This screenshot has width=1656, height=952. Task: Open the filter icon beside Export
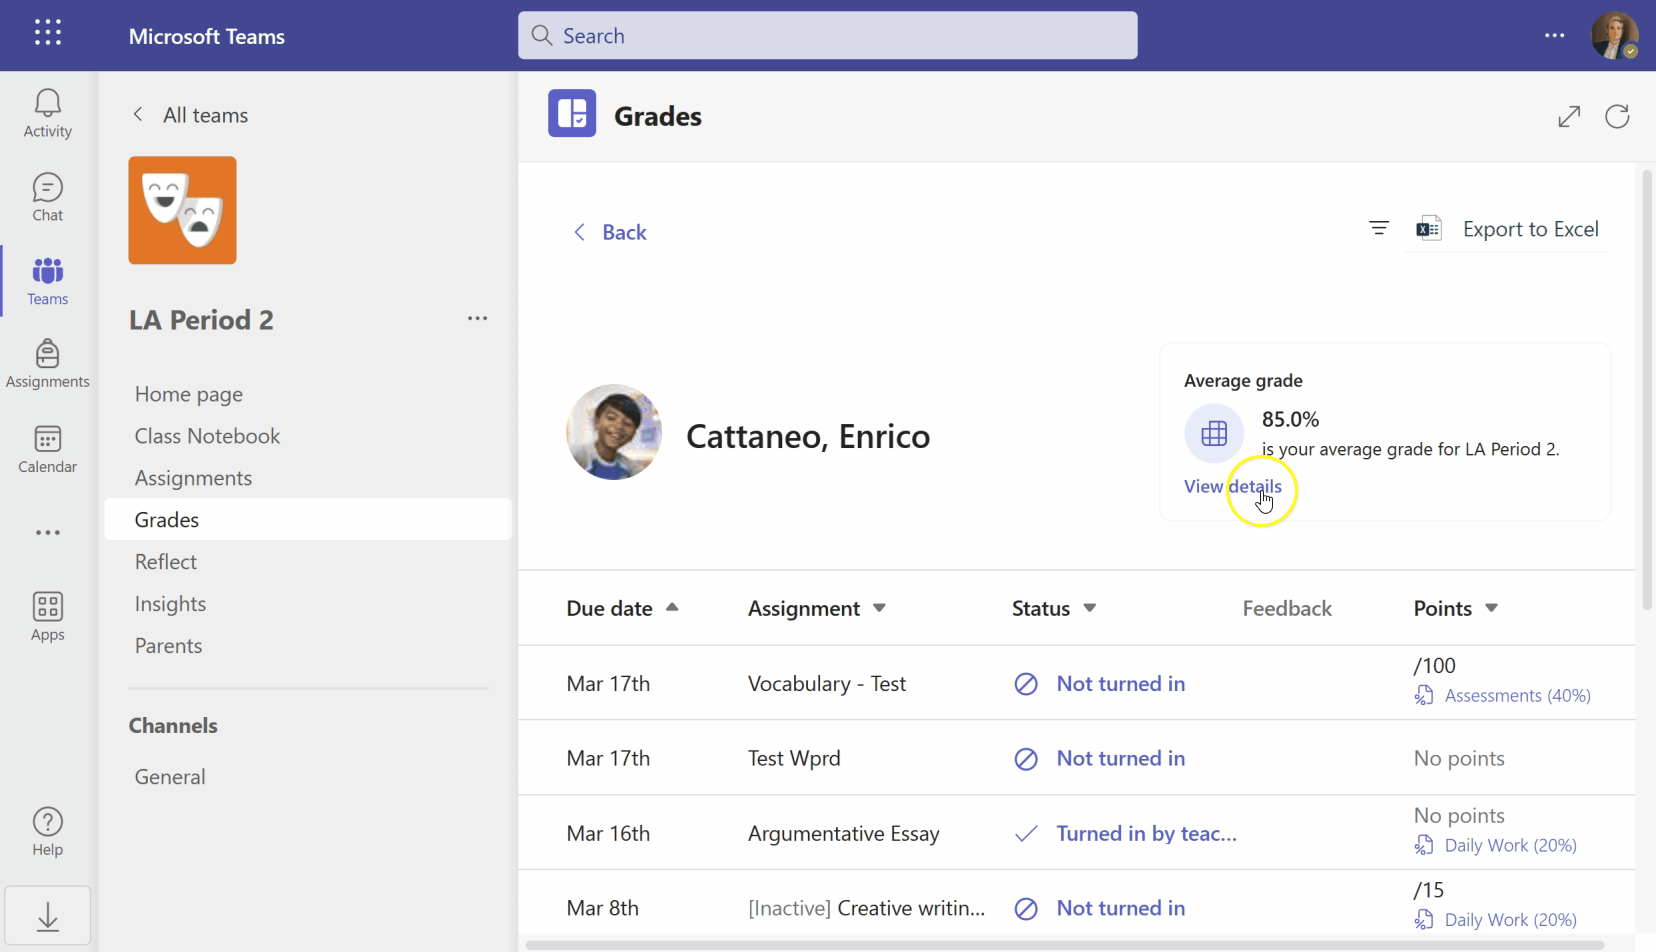click(1379, 229)
